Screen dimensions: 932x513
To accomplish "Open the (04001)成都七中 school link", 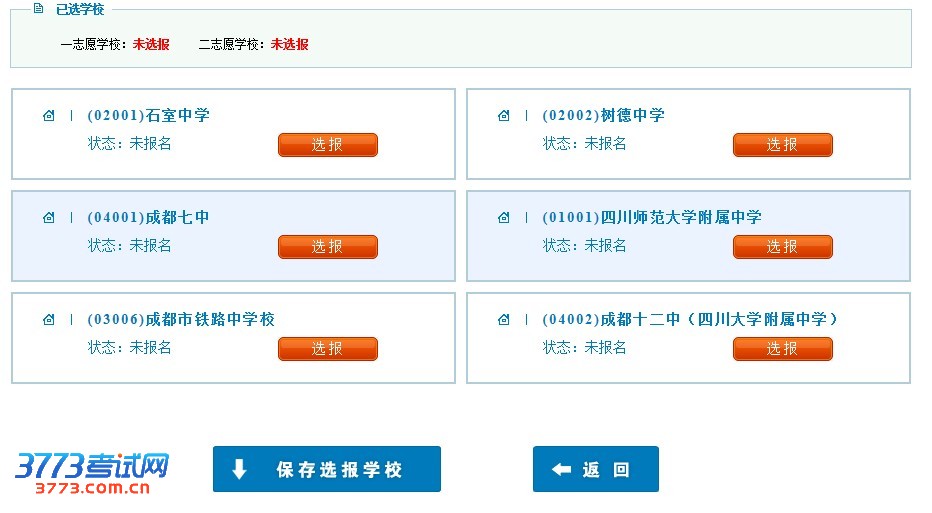I will click(148, 217).
